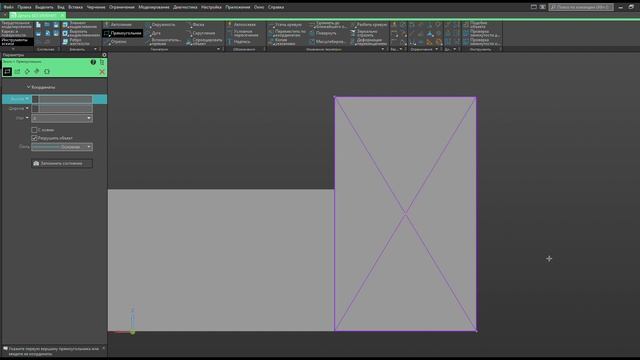Choose the second rectangle mode icon in green bar
This screenshot has height=360, width=640.
click(x=17, y=71)
